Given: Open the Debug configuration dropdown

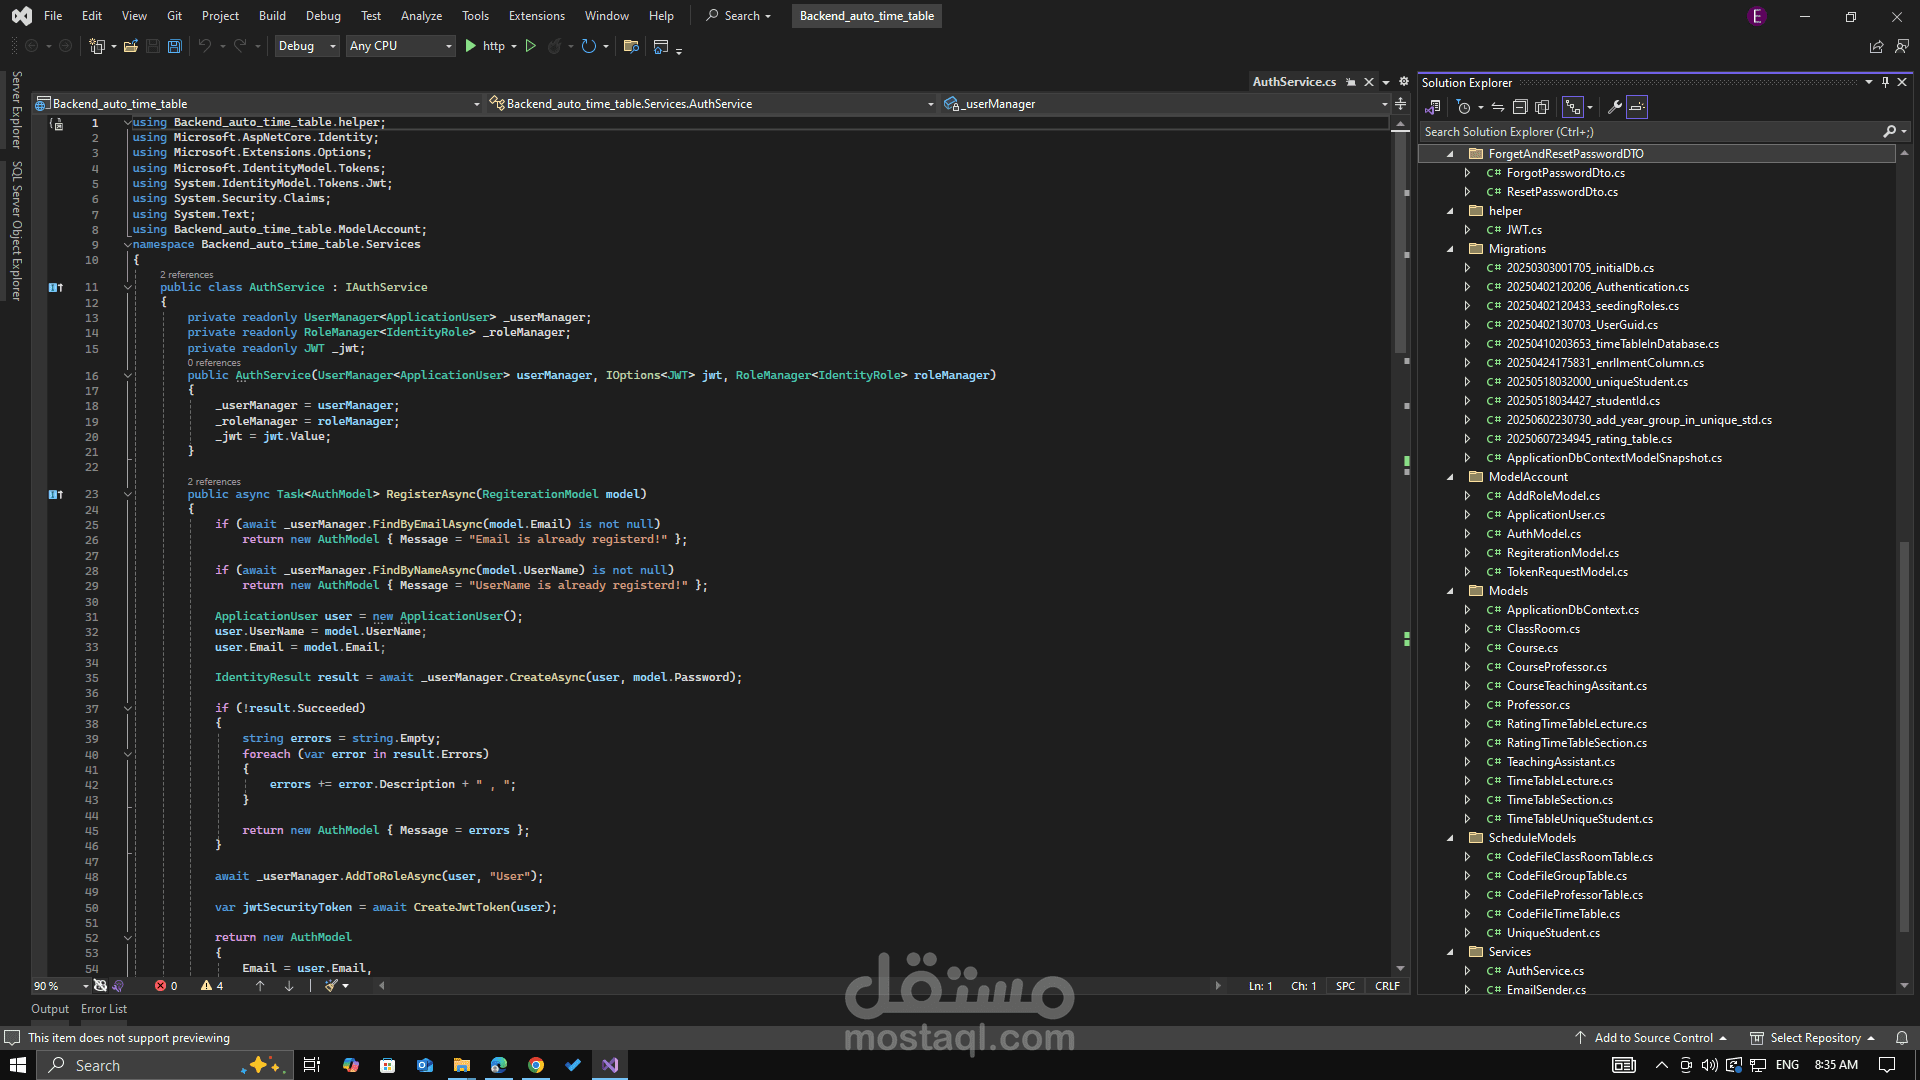Looking at the screenshot, I should tap(306, 46).
